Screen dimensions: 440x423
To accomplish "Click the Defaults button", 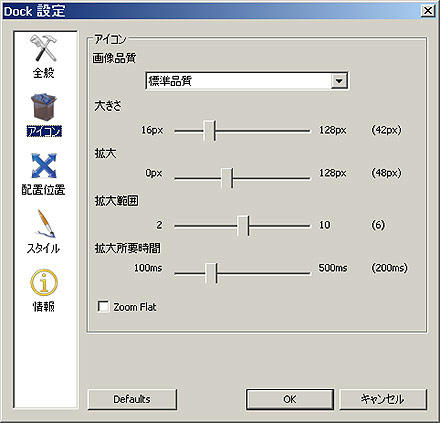I will [x=132, y=399].
